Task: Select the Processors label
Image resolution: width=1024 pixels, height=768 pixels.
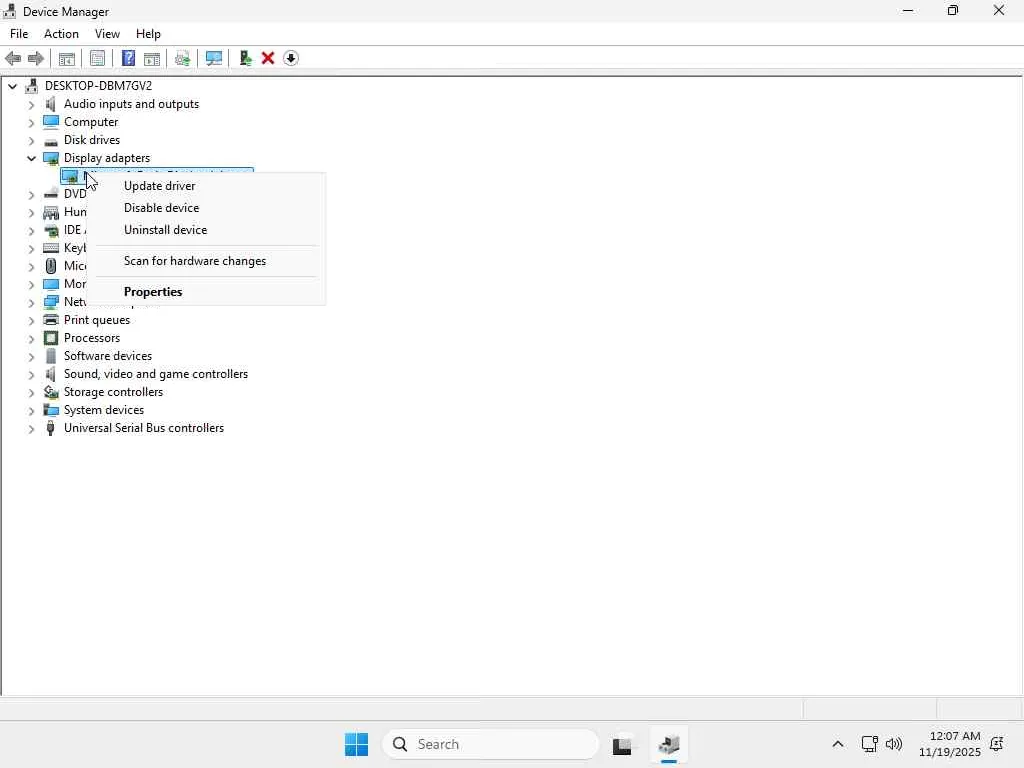Action: 92,338
